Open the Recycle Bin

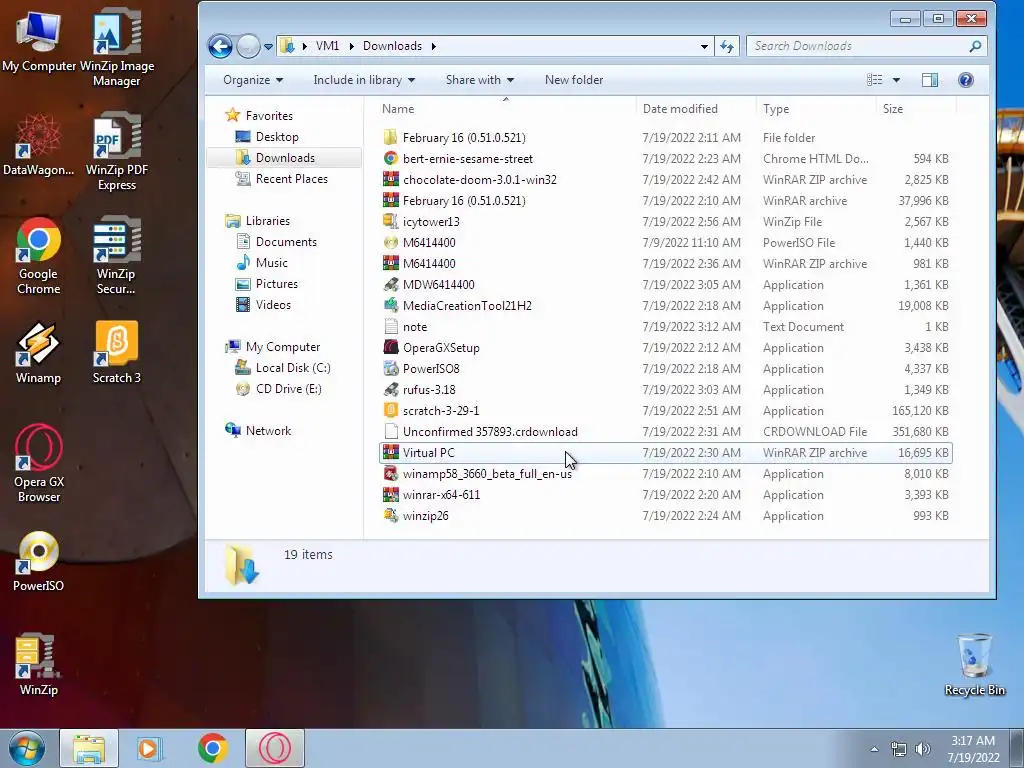[974, 665]
